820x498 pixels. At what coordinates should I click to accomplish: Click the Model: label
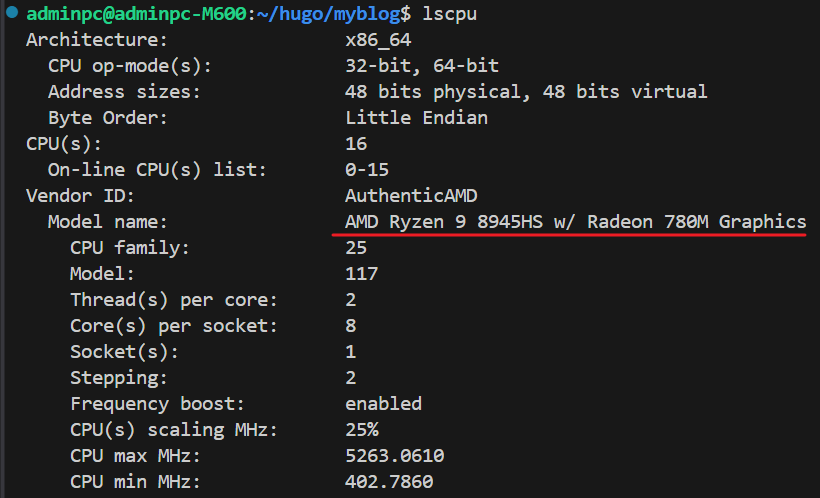pos(102,274)
